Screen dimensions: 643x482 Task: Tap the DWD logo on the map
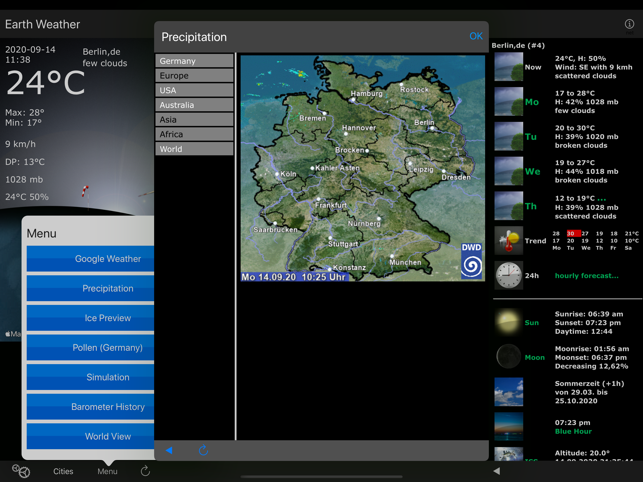coord(472,260)
